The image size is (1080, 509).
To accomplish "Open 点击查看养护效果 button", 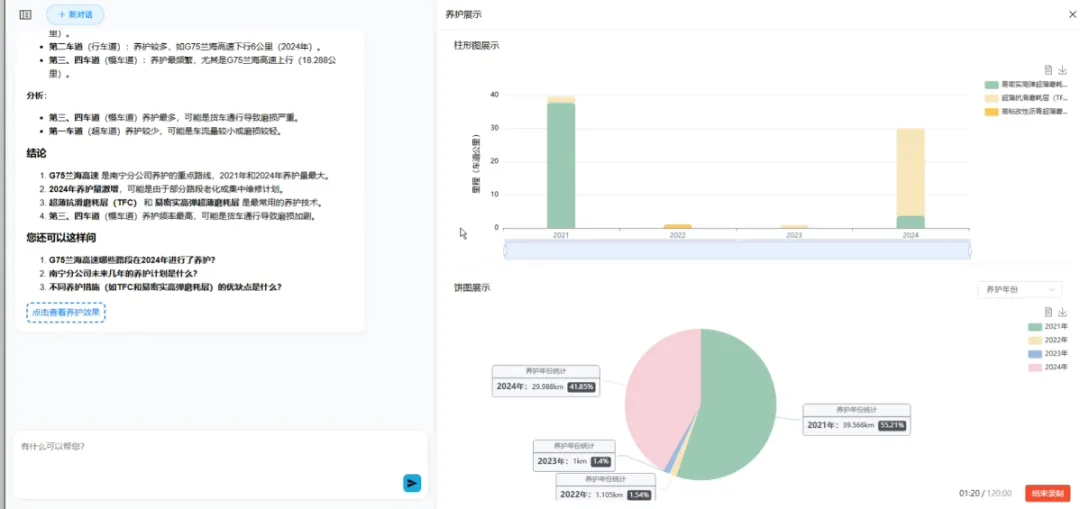I will pos(66,313).
